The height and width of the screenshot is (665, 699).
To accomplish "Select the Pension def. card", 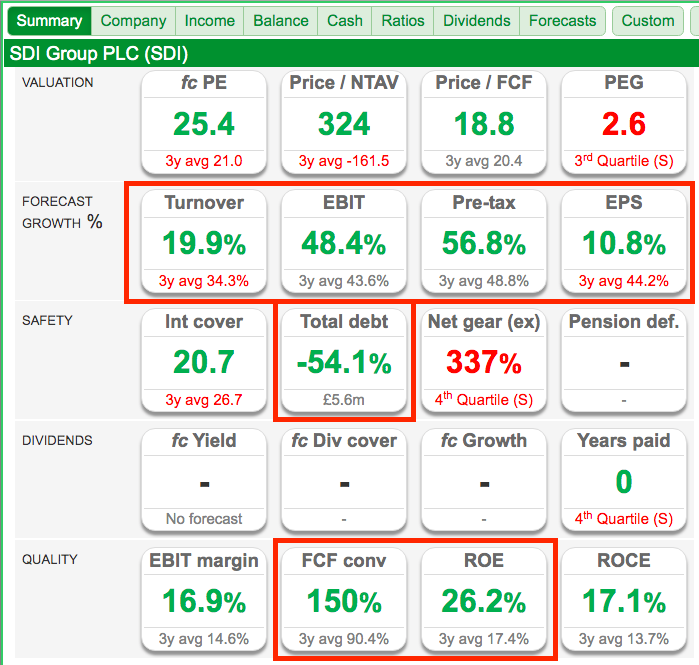I will [x=624, y=361].
